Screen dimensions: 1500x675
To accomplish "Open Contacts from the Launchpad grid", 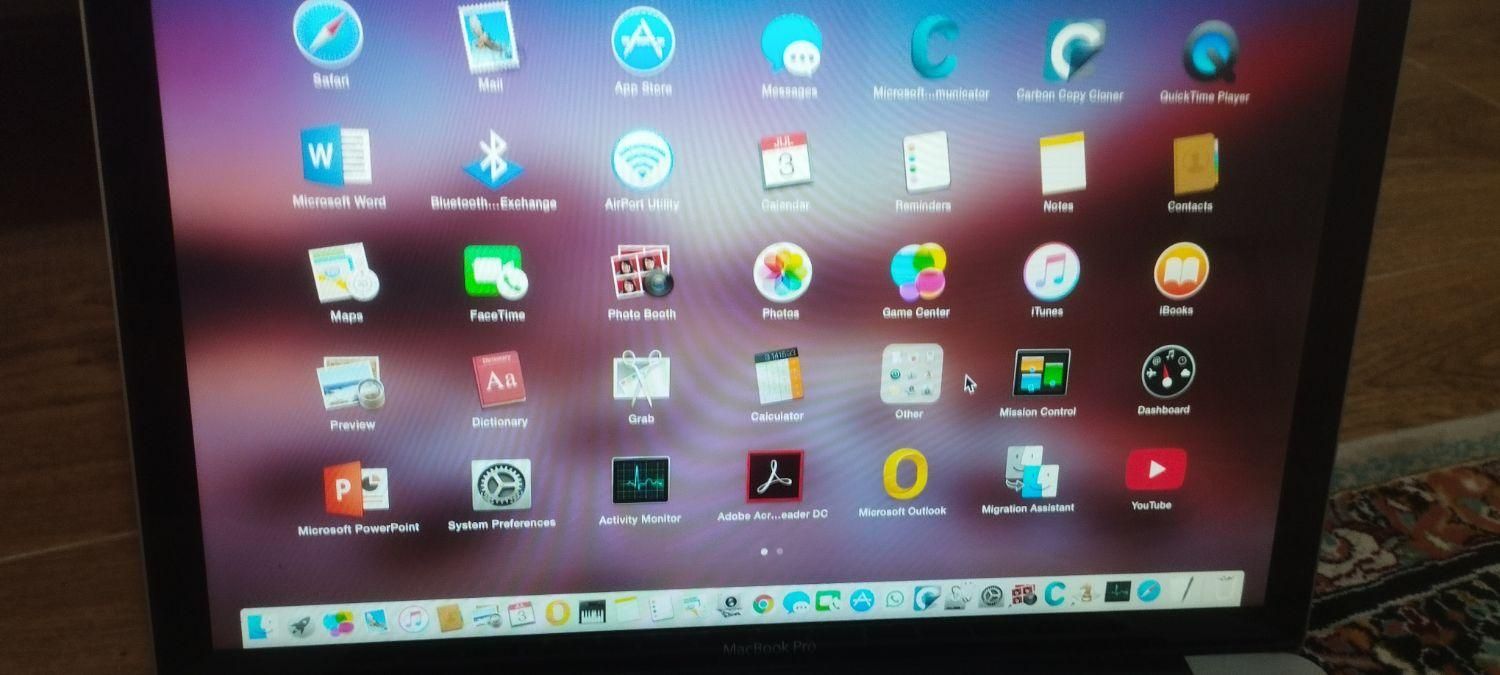I will pos(1195,165).
